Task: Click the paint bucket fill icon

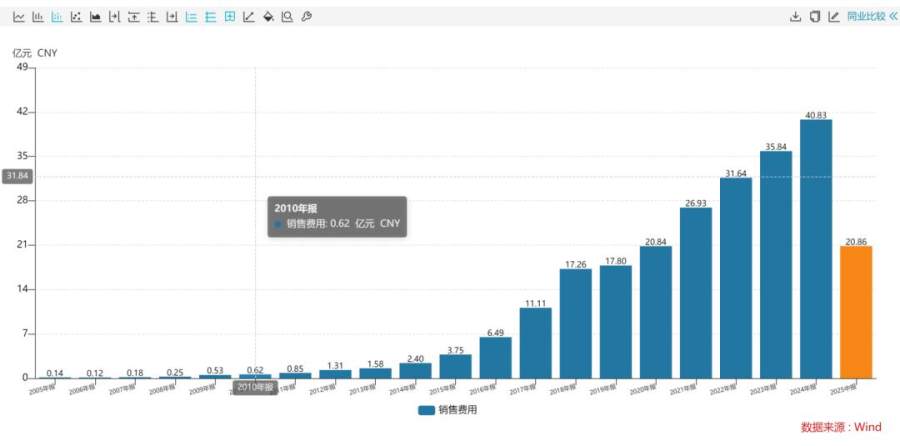Action: (x=268, y=17)
